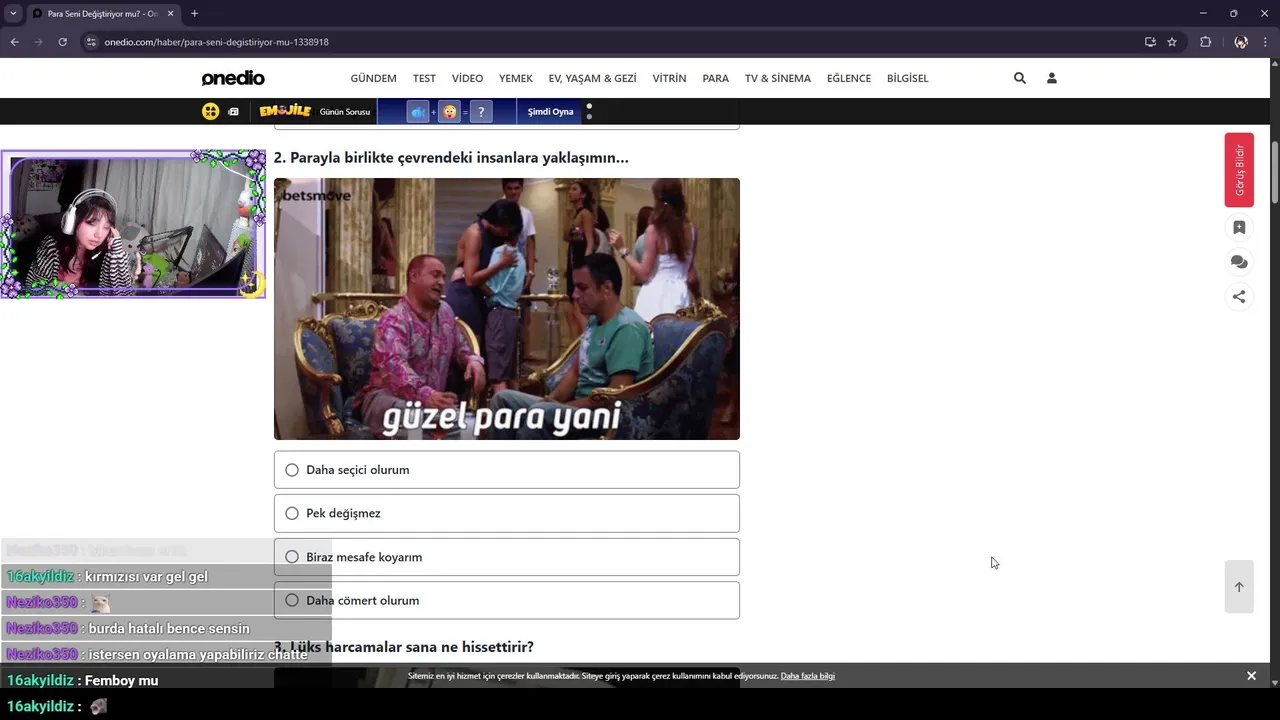Screen dimensions: 1280x720
Task: Open the "Daha fazla bilgi" cookie link
Action: [x=808, y=676]
